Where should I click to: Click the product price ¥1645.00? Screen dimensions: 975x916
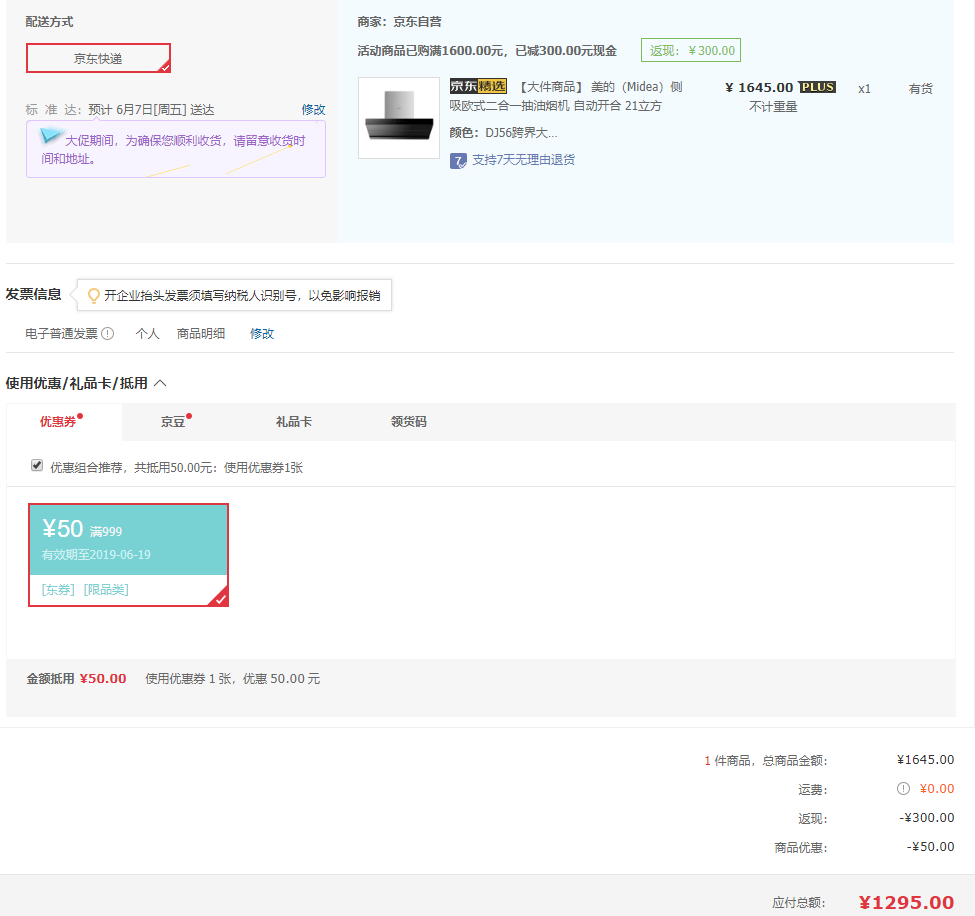coord(759,87)
